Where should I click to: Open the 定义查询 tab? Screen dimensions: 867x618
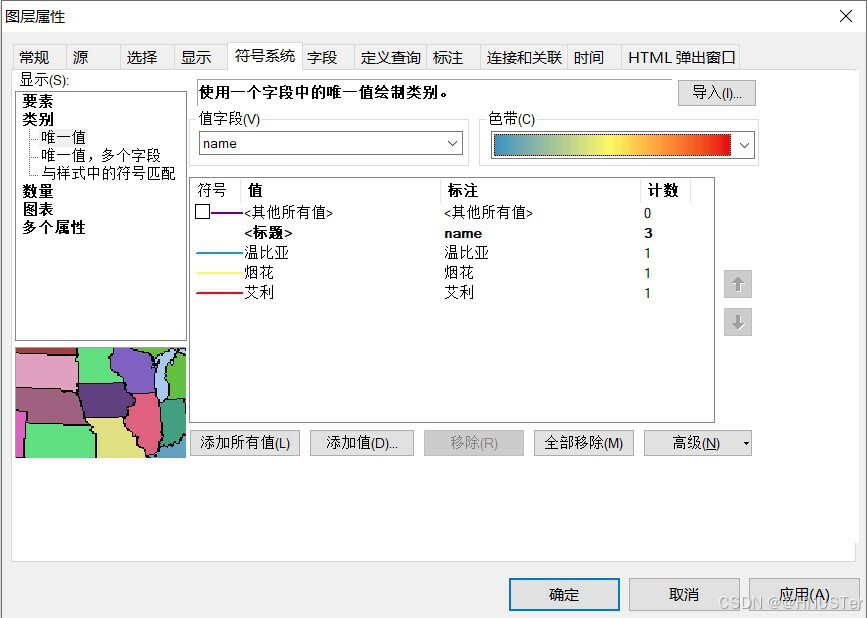tap(390, 57)
